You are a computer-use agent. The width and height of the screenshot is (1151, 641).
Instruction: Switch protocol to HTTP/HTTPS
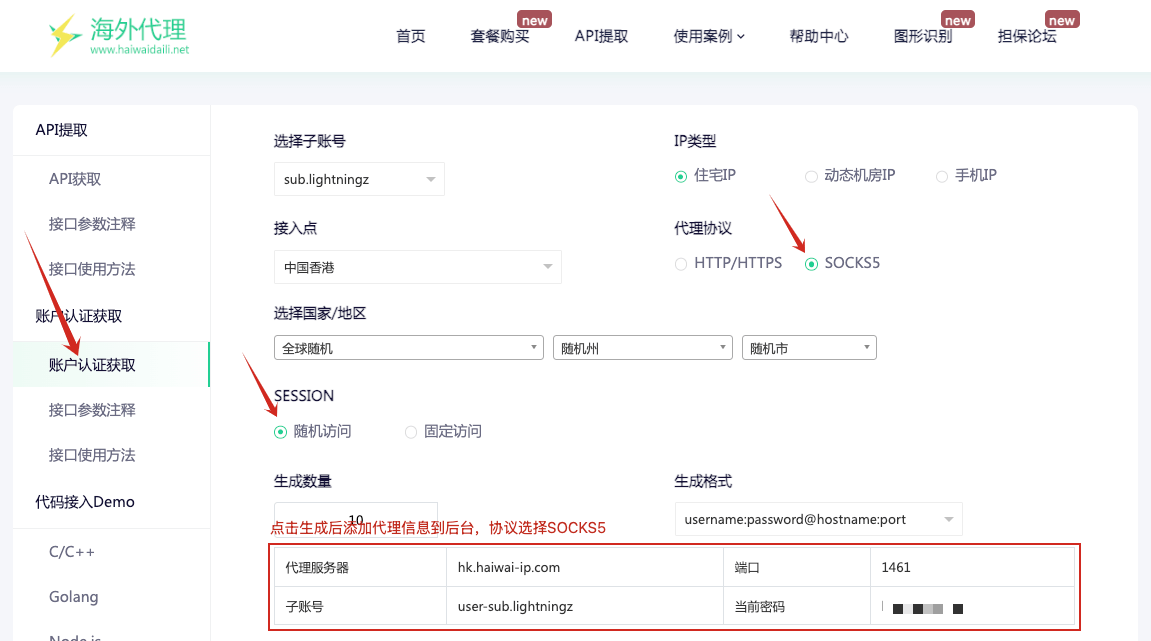[682, 264]
